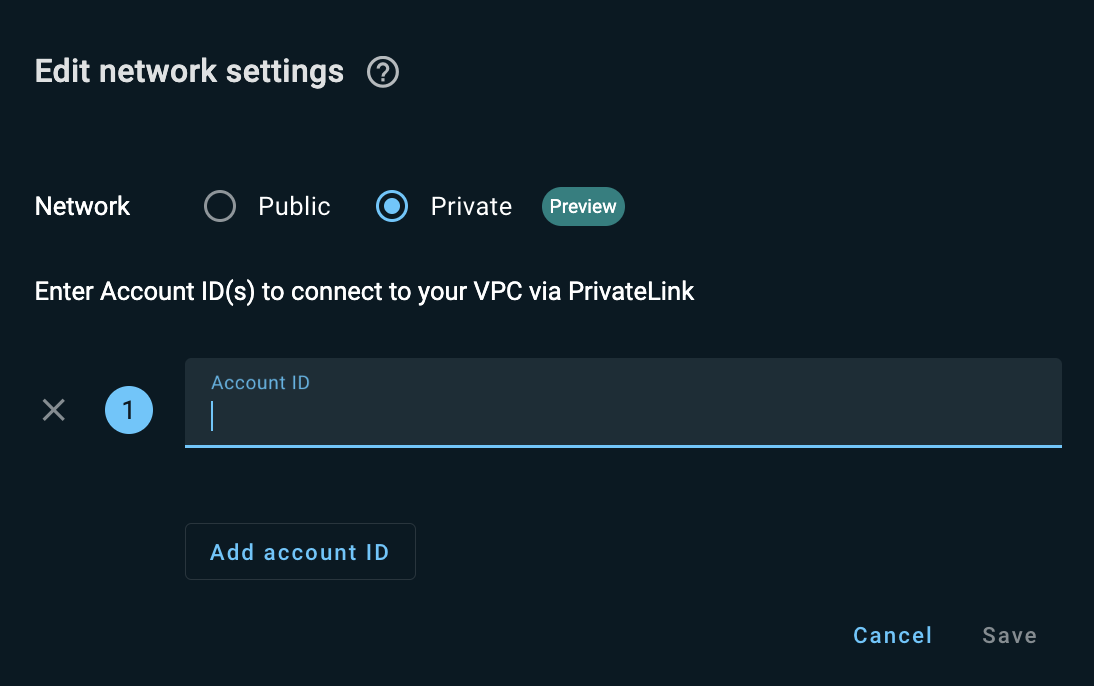The width and height of the screenshot is (1094, 686).
Task: Delete the first account ID entry
Action: pyautogui.click(x=54, y=410)
